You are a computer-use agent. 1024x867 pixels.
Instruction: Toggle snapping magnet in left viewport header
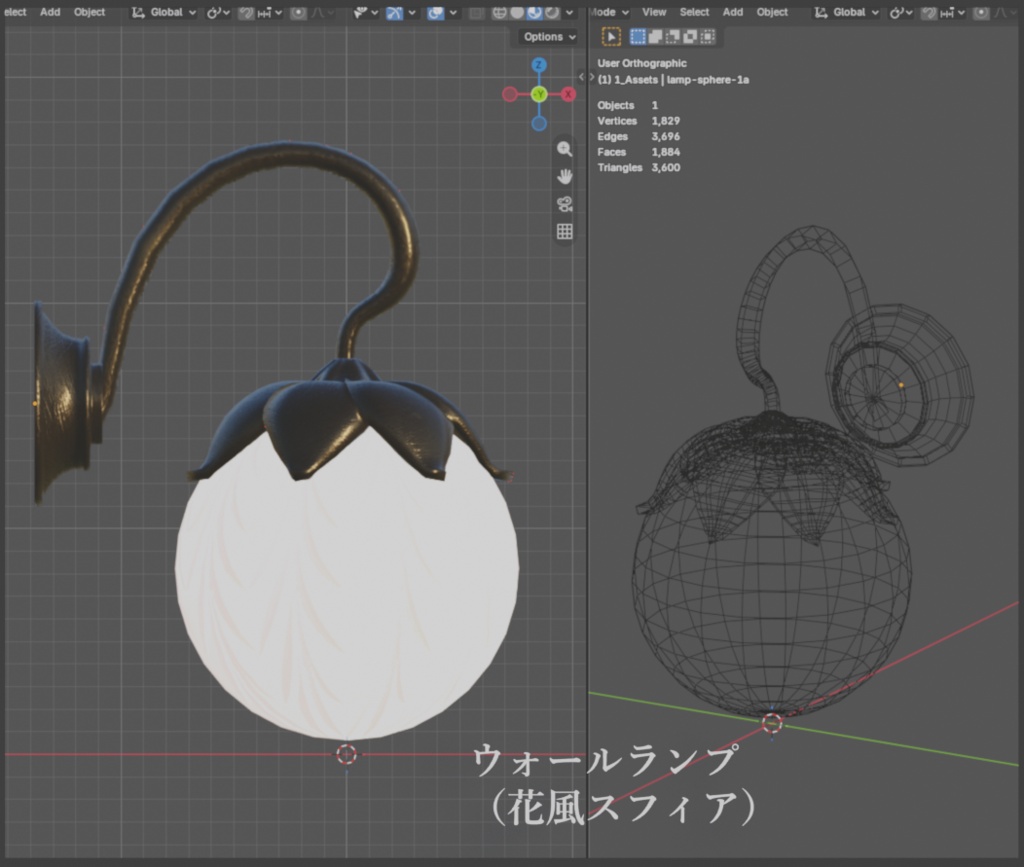point(246,12)
